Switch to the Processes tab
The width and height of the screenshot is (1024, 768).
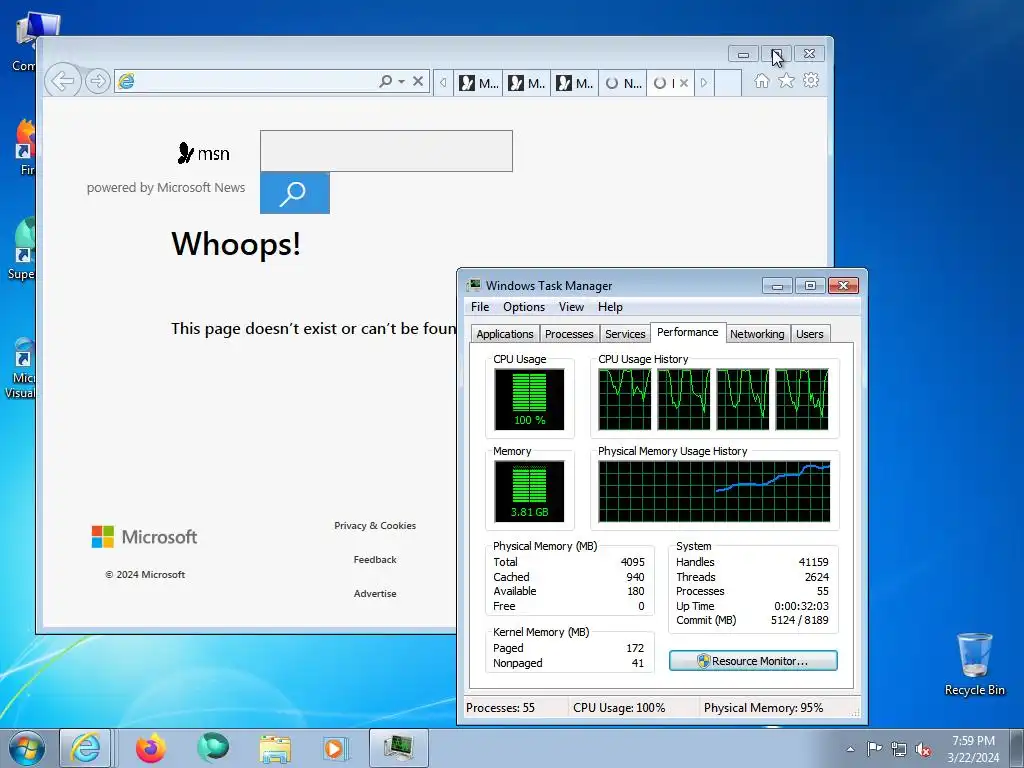click(x=569, y=334)
